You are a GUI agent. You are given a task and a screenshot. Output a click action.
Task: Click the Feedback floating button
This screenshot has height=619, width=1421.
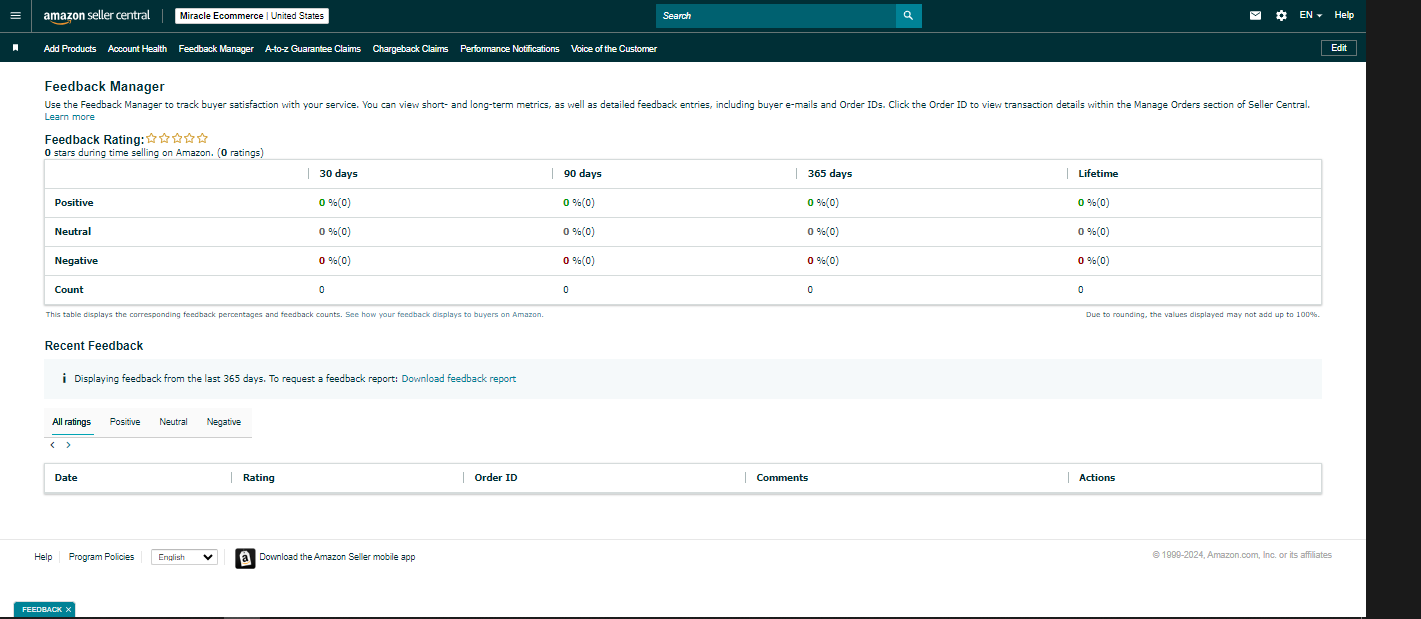(x=42, y=609)
